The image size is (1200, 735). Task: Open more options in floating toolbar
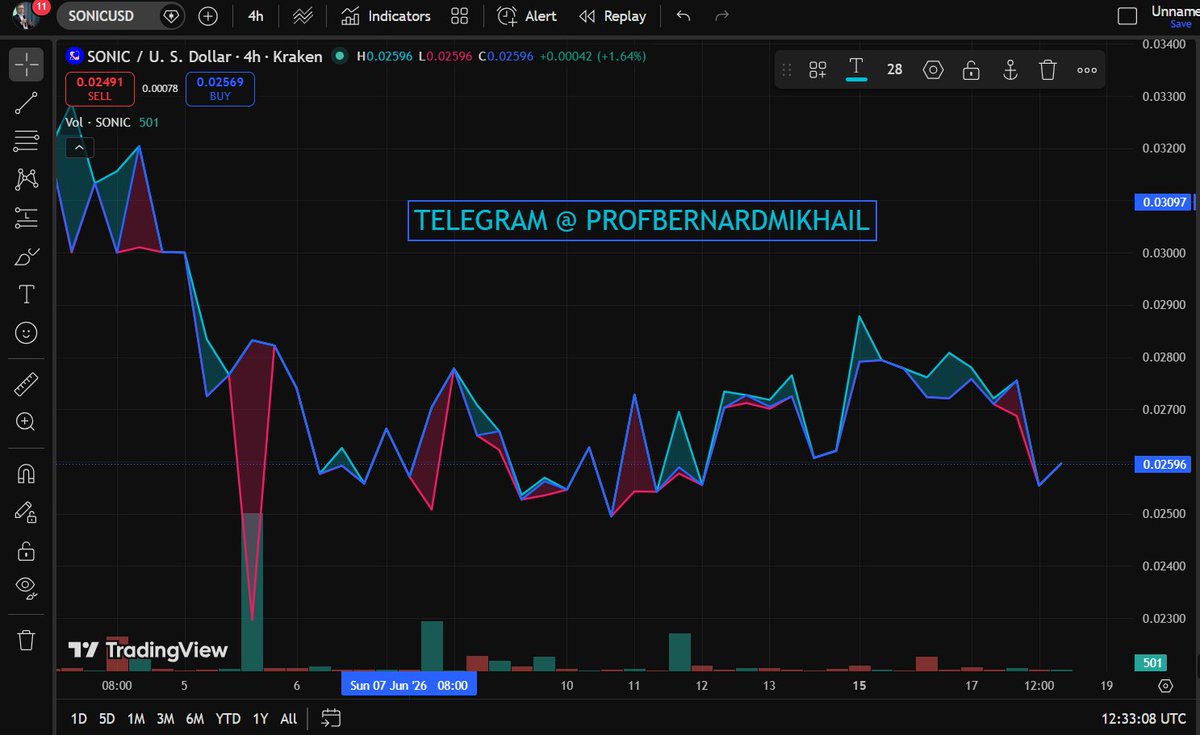[x=1087, y=69]
